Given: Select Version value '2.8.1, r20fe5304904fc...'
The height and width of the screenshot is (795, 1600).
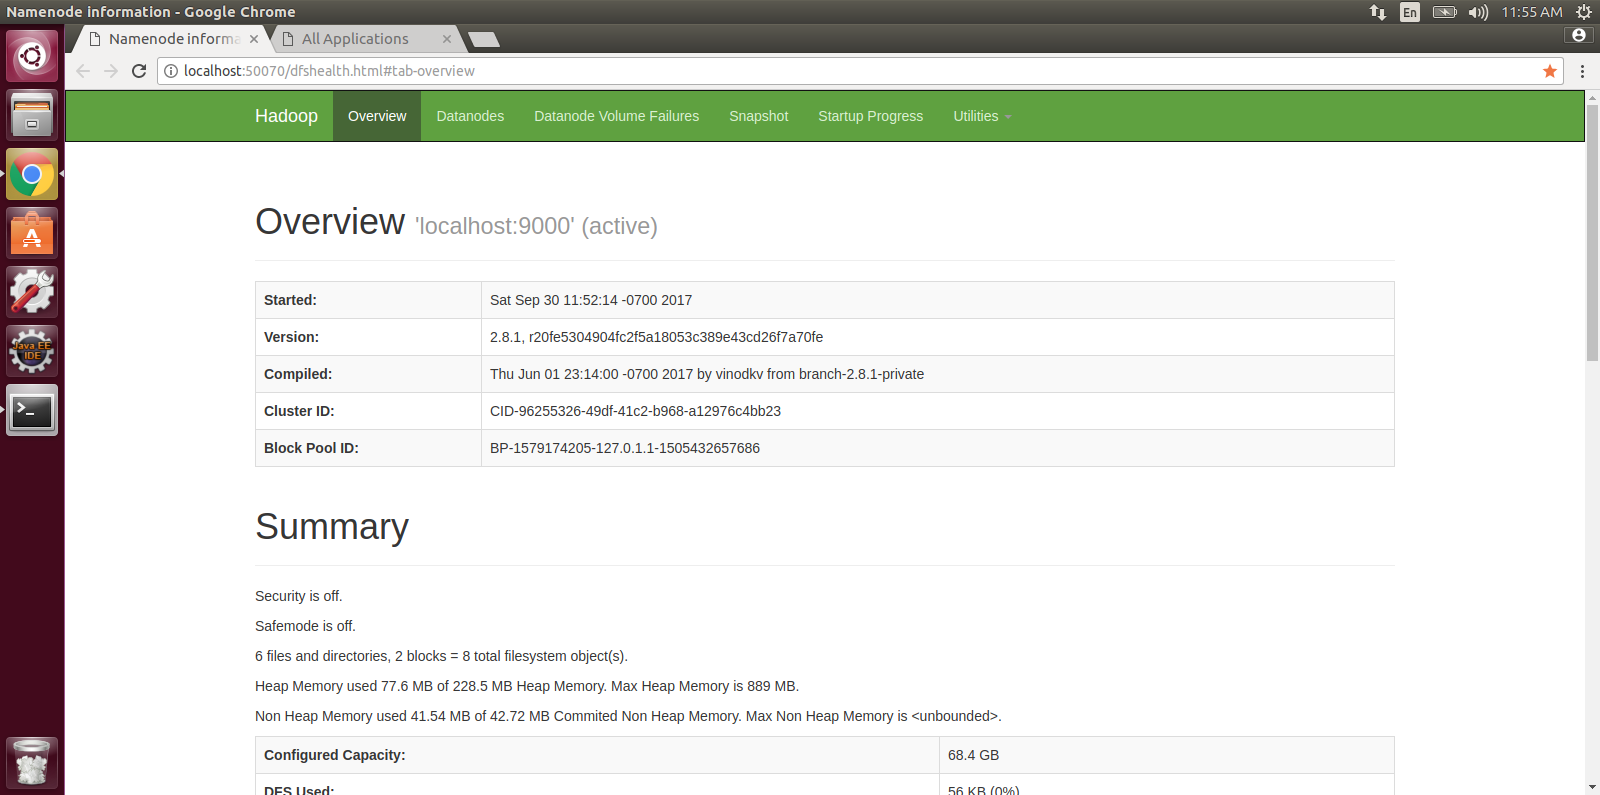Looking at the screenshot, I should point(656,337).
